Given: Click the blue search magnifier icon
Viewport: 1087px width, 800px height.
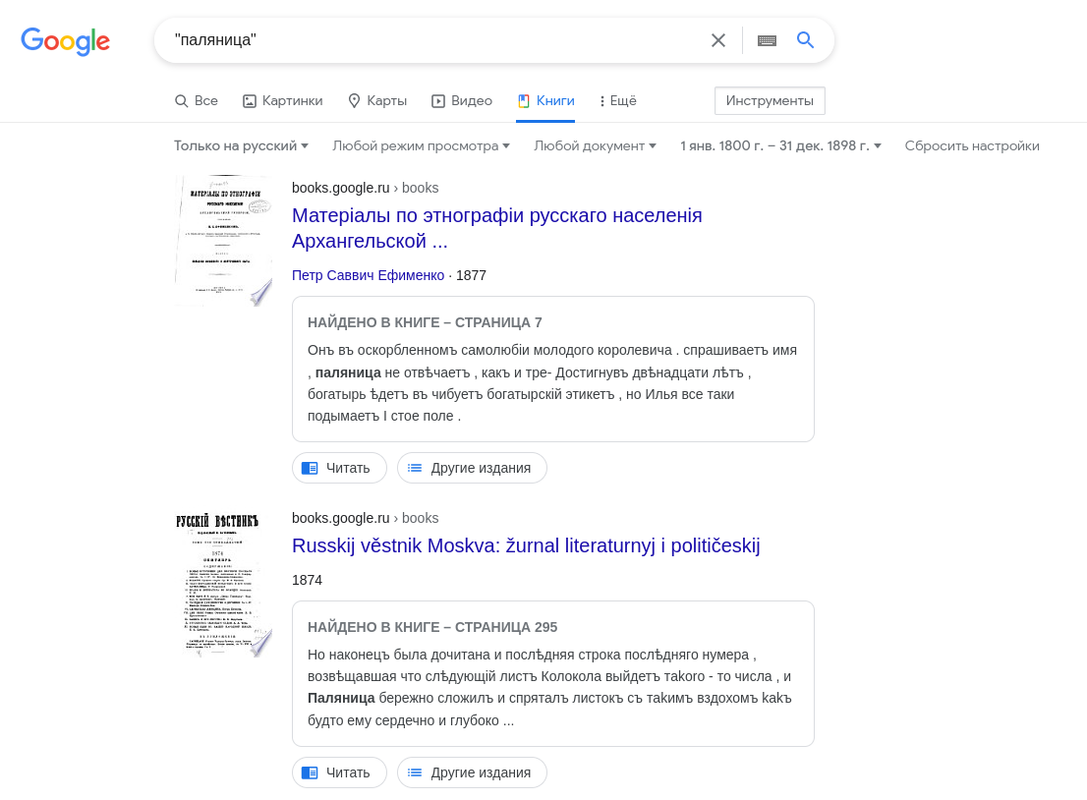Looking at the screenshot, I should (x=805, y=40).
